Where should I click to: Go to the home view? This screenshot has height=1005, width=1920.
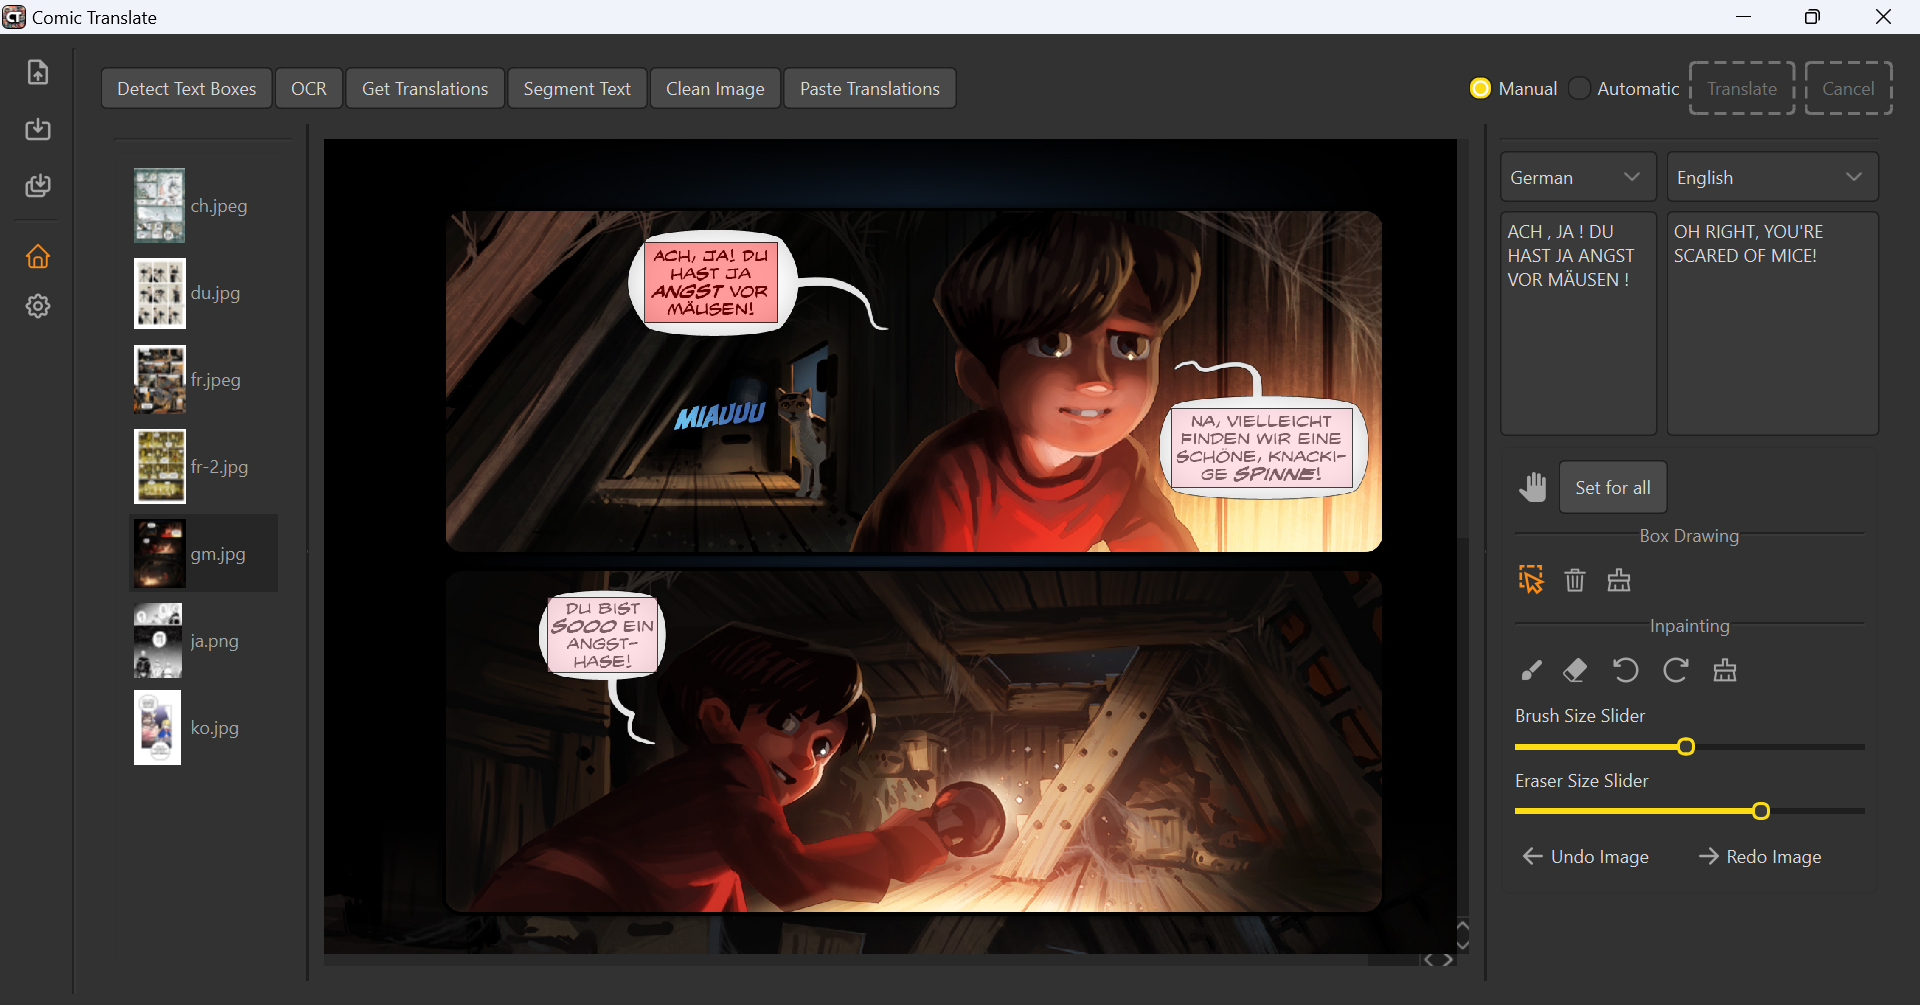click(x=37, y=257)
